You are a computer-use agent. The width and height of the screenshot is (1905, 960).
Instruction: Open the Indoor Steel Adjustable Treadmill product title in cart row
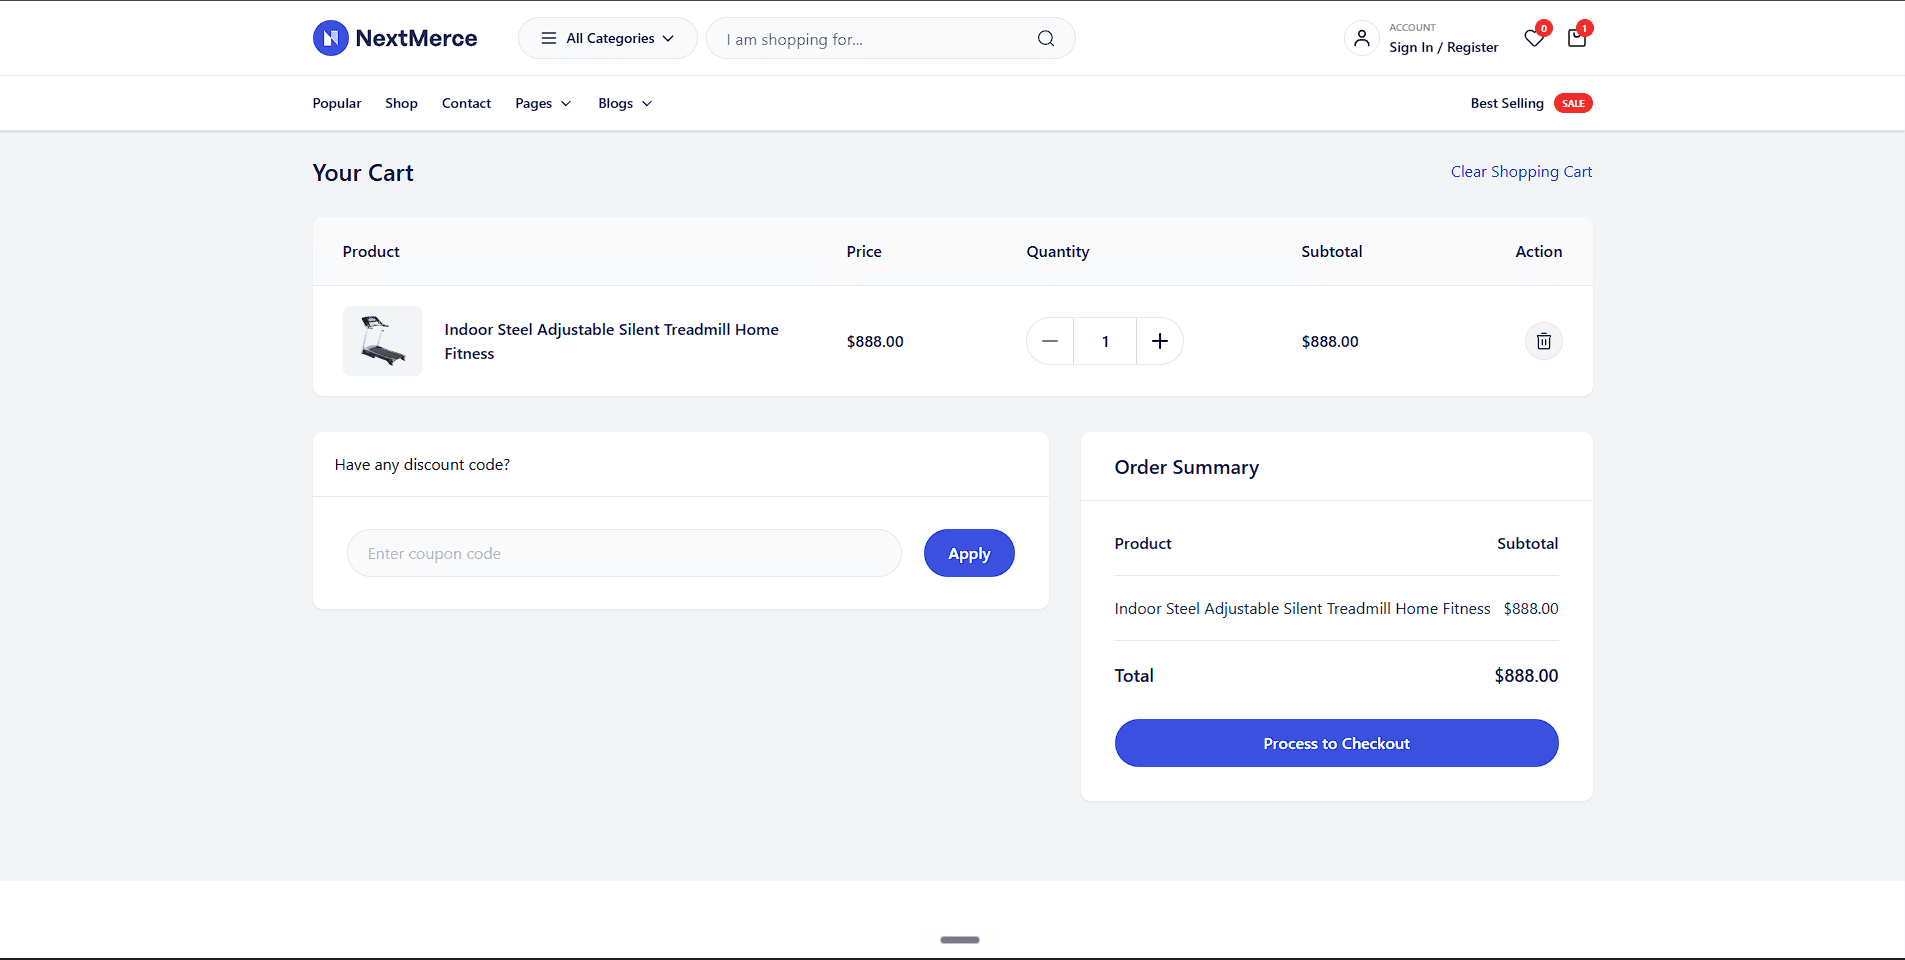[x=611, y=341]
